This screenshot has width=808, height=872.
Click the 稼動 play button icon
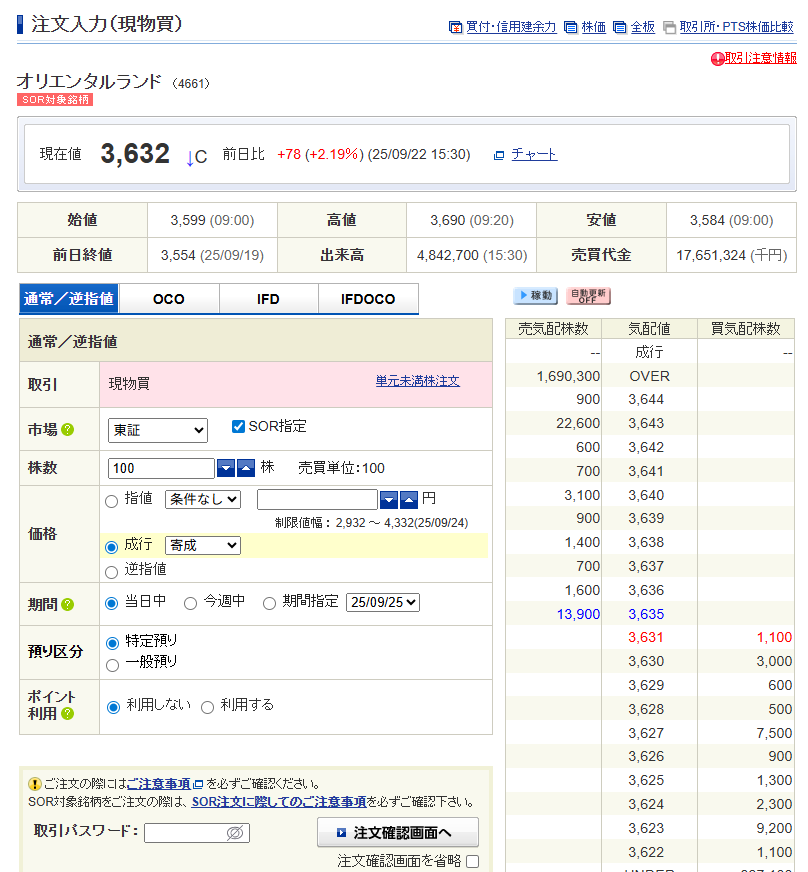coord(535,296)
